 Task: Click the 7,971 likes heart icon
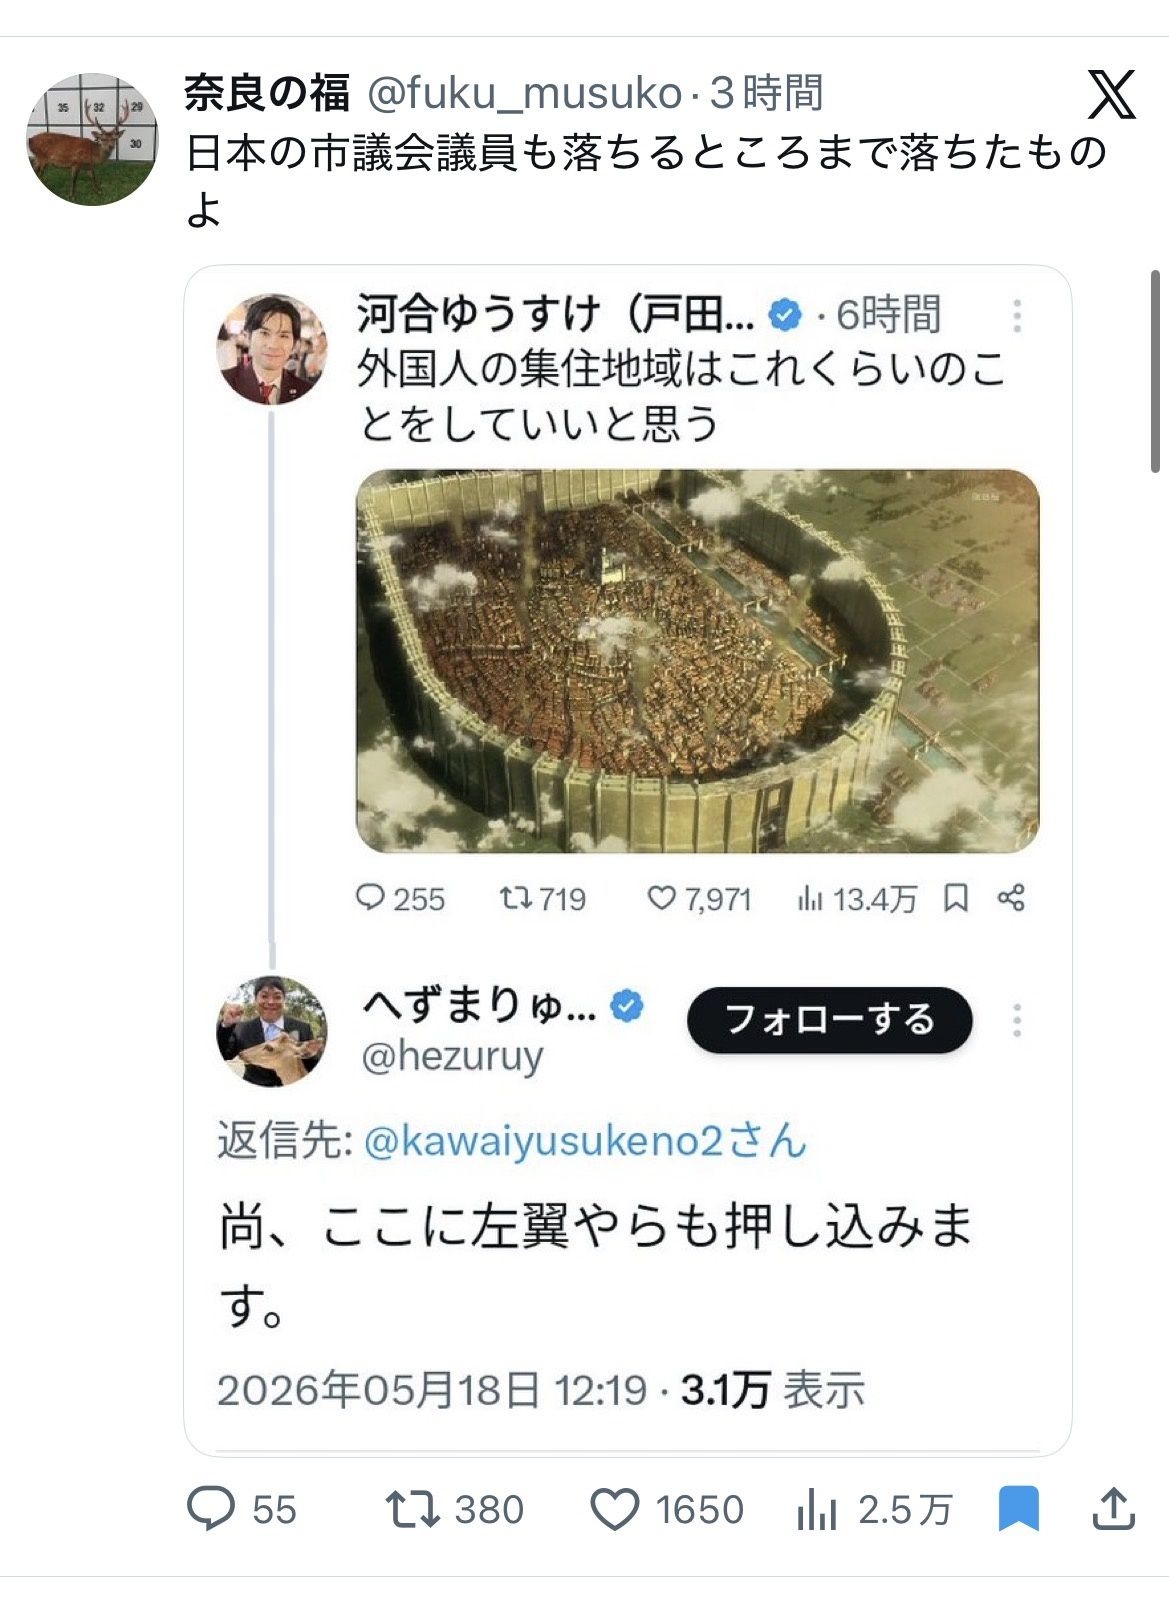662,898
